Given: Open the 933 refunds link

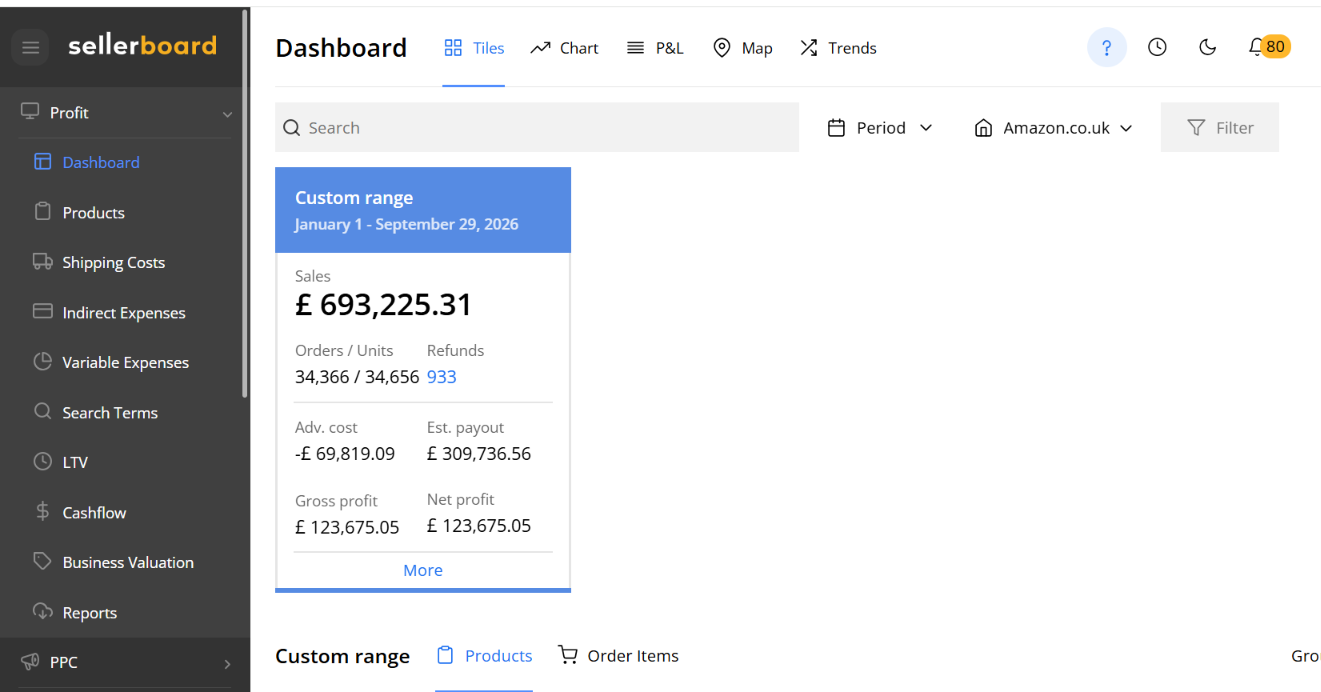Looking at the screenshot, I should point(442,377).
